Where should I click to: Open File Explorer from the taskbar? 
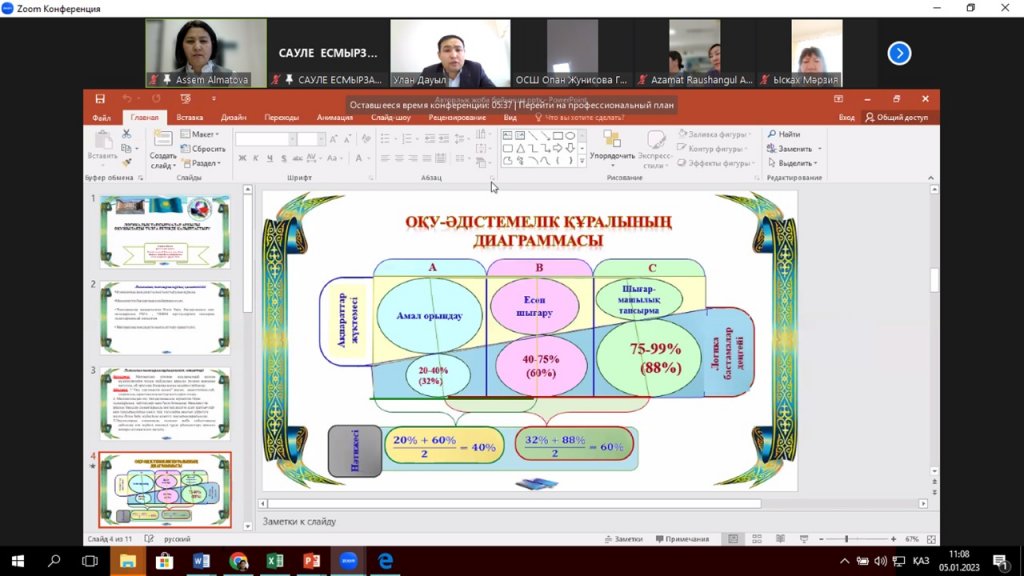[127, 560]
